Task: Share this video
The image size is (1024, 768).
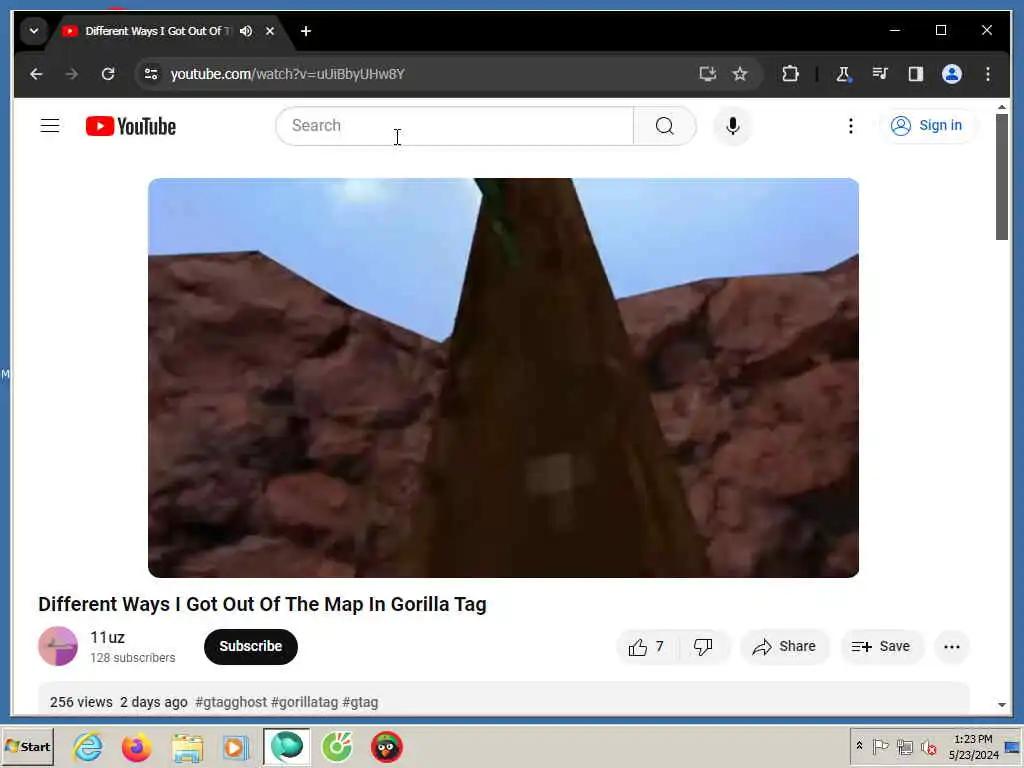Action: [x=784, y=647]
